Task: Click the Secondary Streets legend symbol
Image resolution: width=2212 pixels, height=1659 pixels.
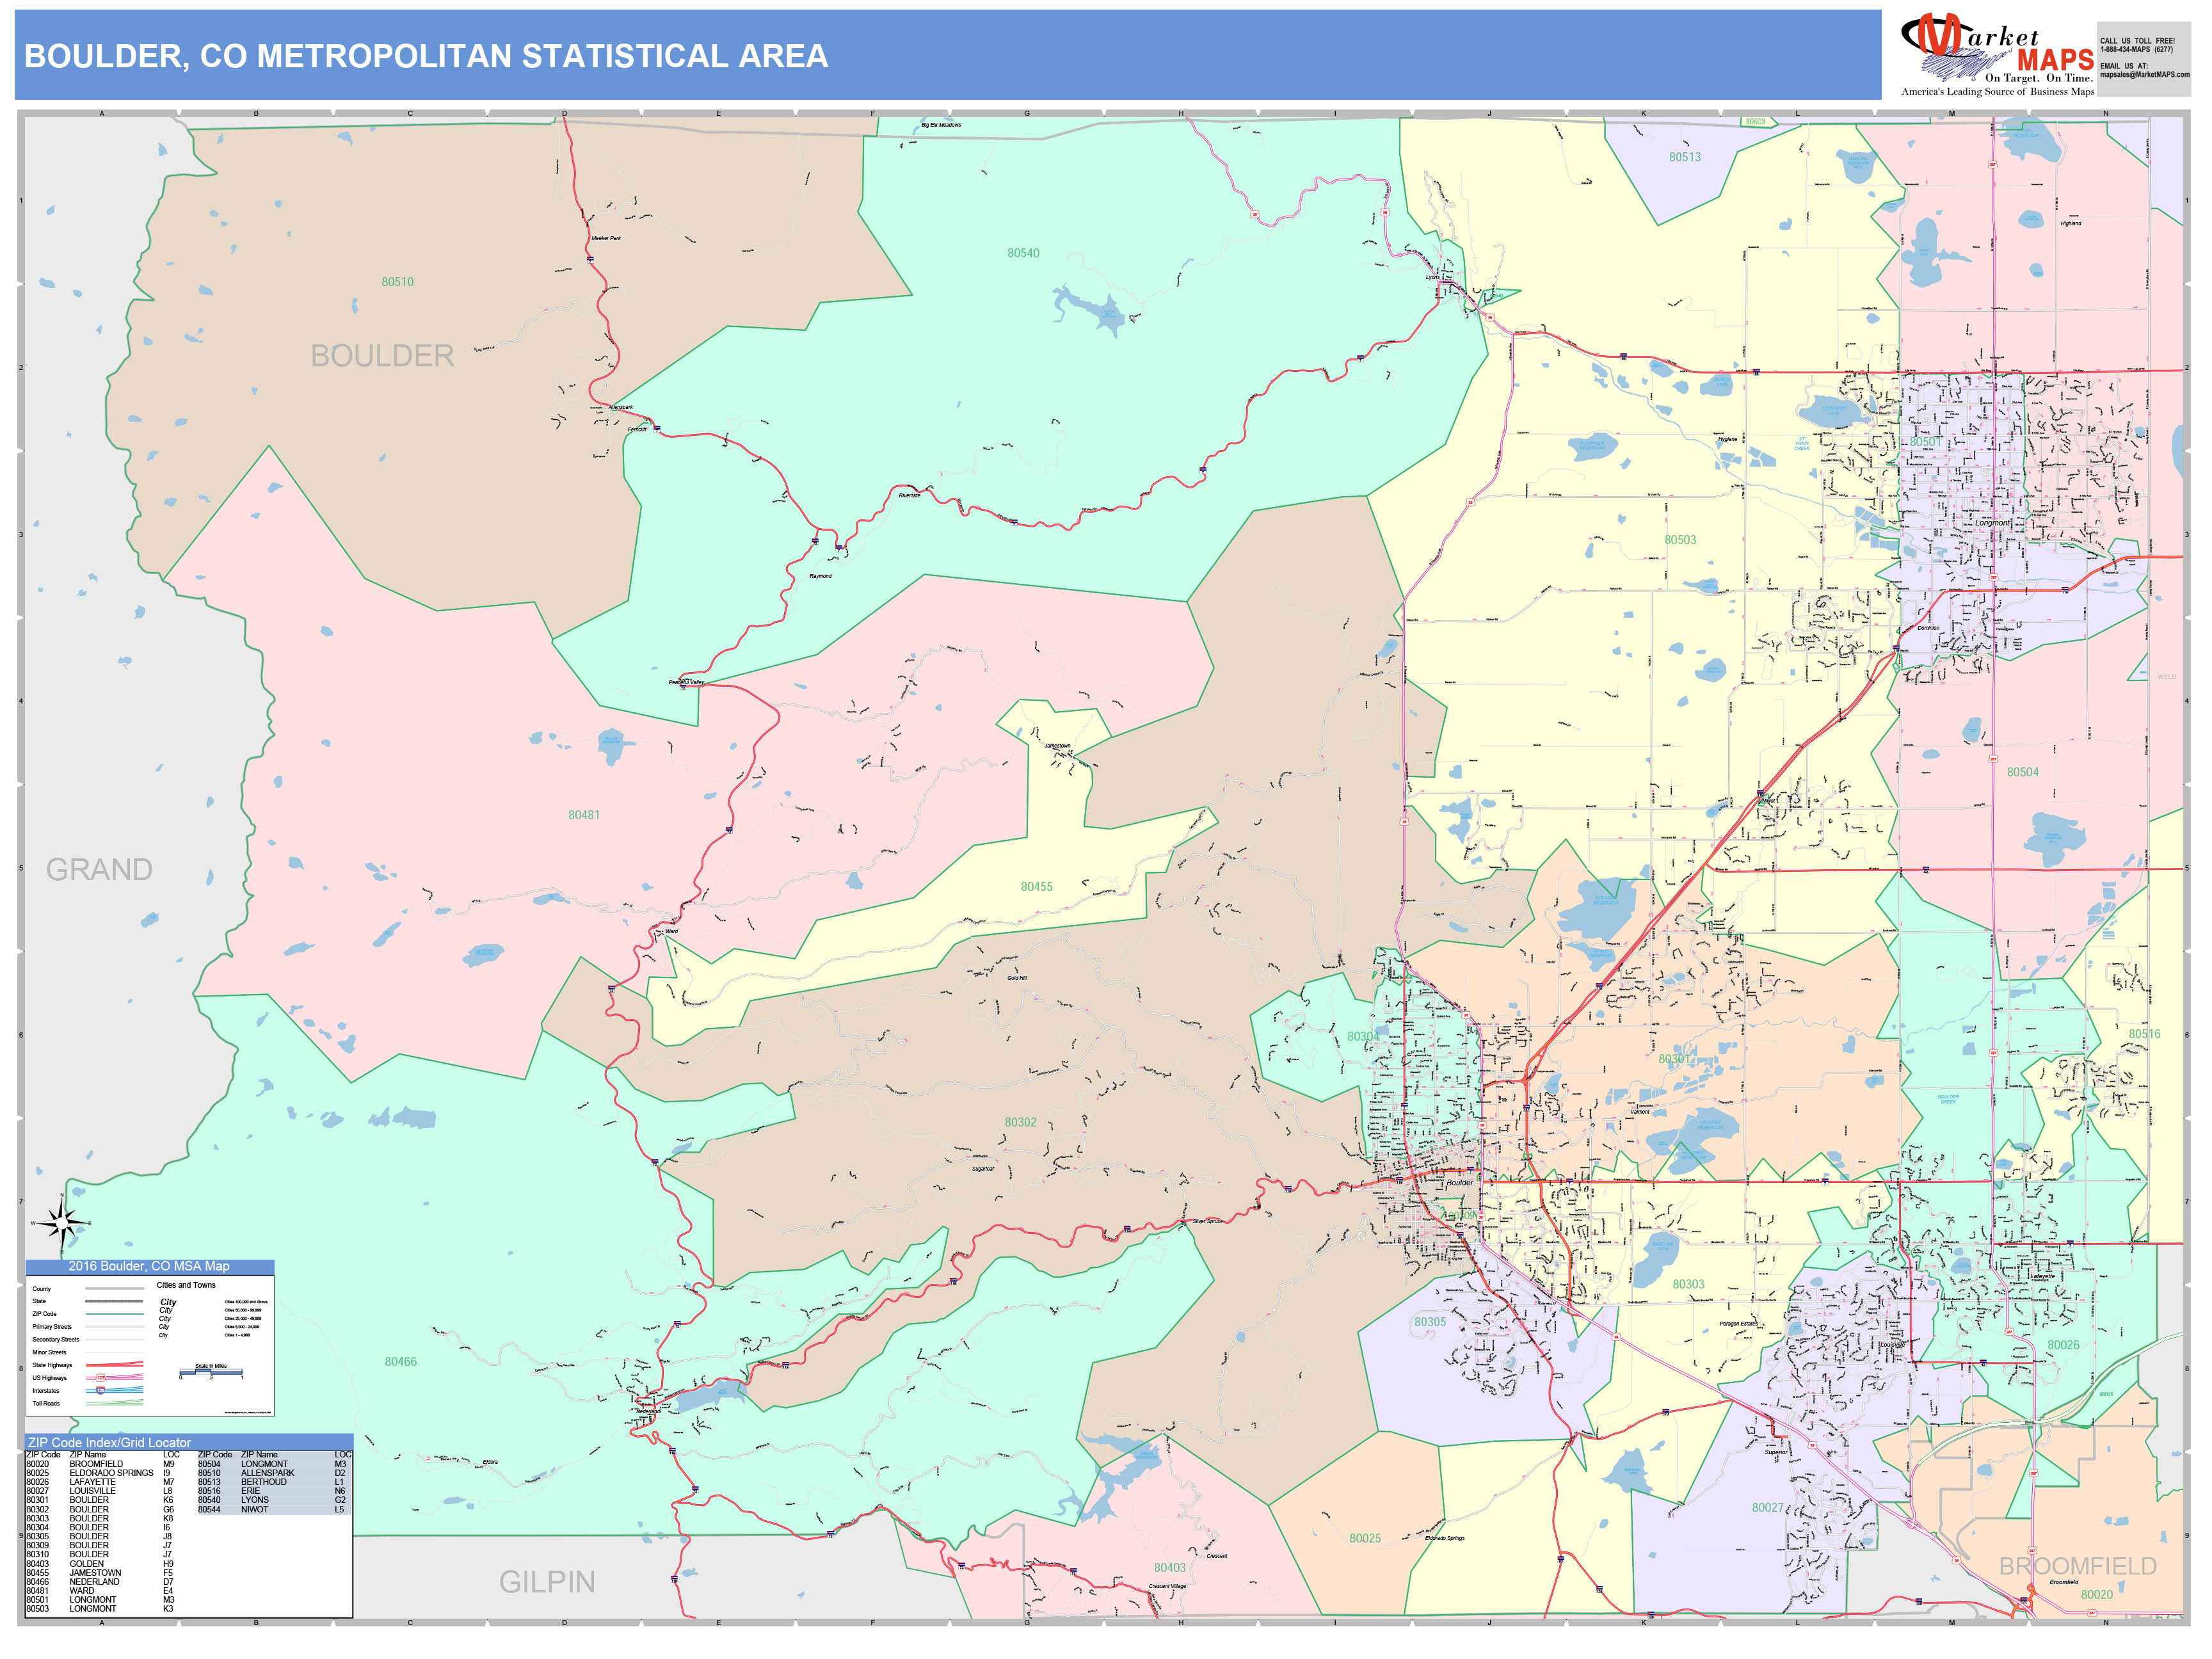Action: click(x=114, y=1340)
